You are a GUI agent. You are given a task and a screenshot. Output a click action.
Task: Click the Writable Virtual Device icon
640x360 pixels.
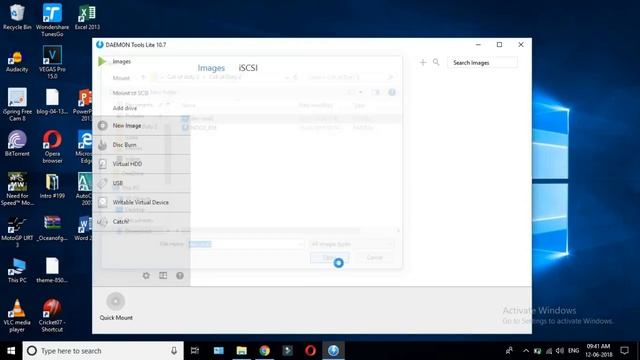point(102,202)
